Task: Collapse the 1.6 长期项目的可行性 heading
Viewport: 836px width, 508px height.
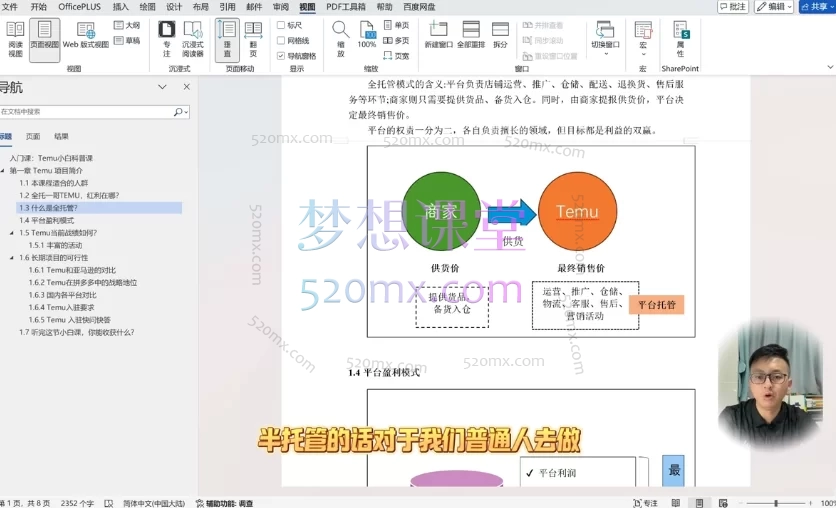Action: [x=12, y=258]
